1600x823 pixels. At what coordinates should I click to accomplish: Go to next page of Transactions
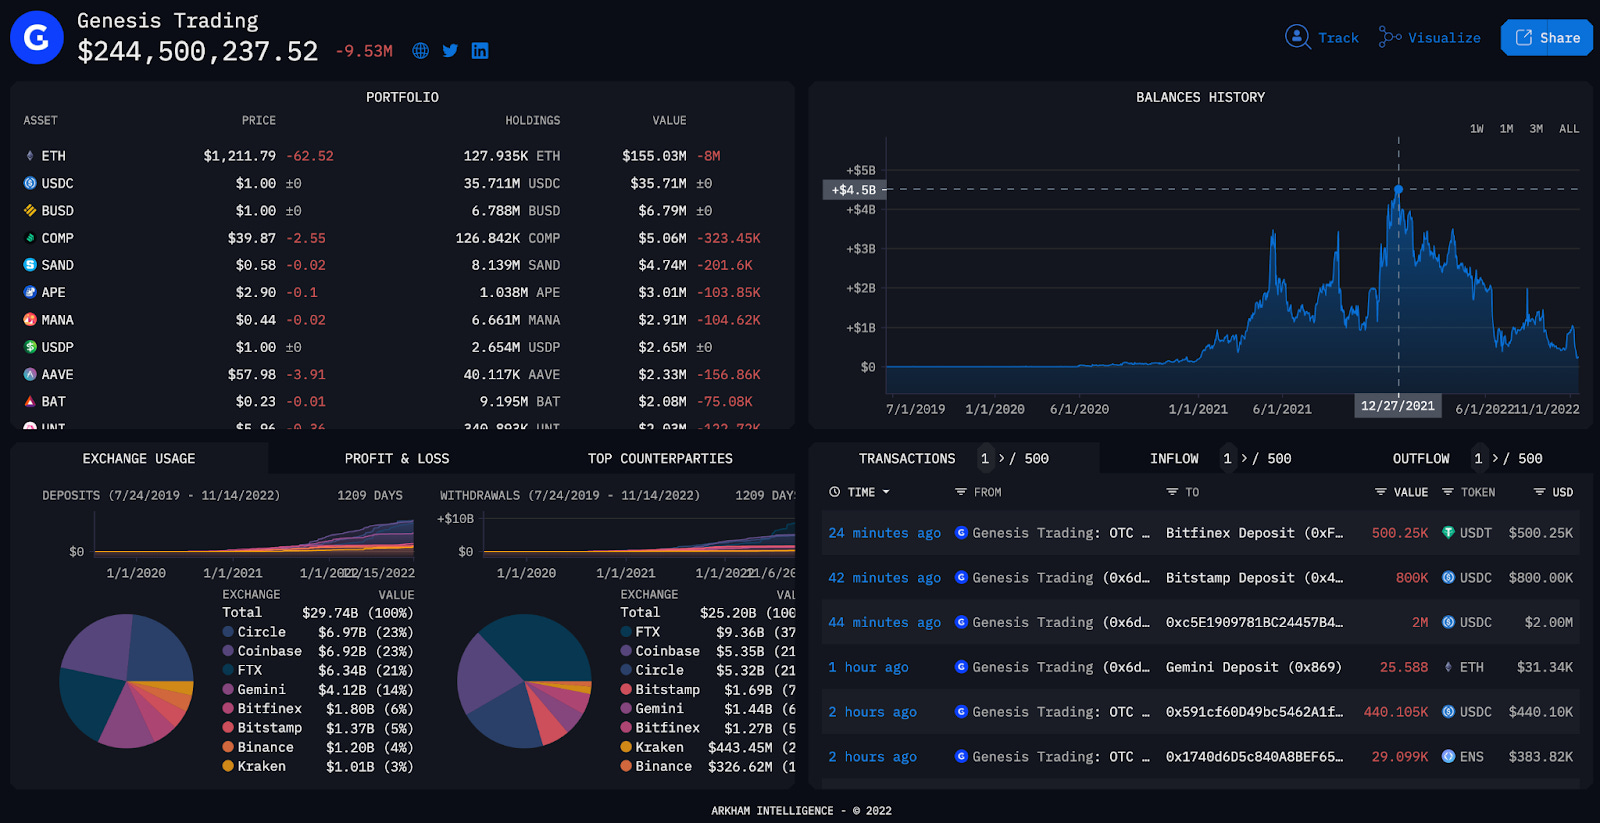(x=1001, y=458)
